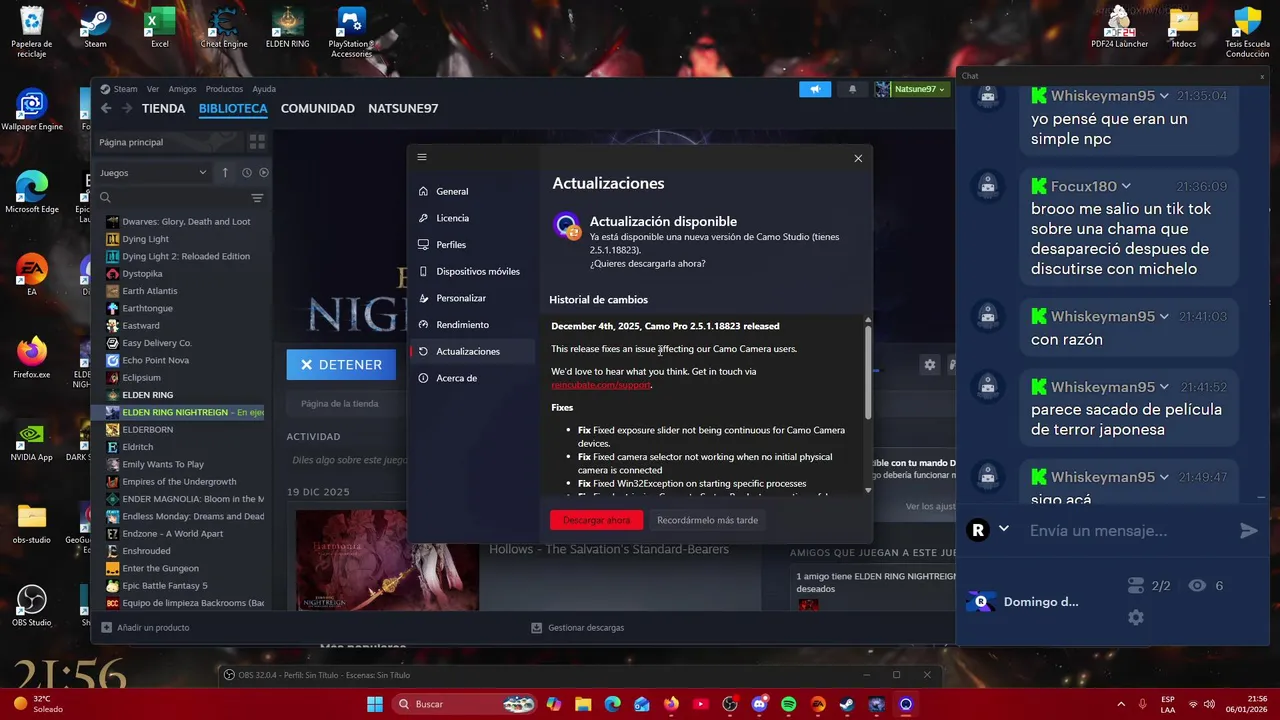Open chat settings gear icon
This screenshot has width=1280, height=720.
1136,617
